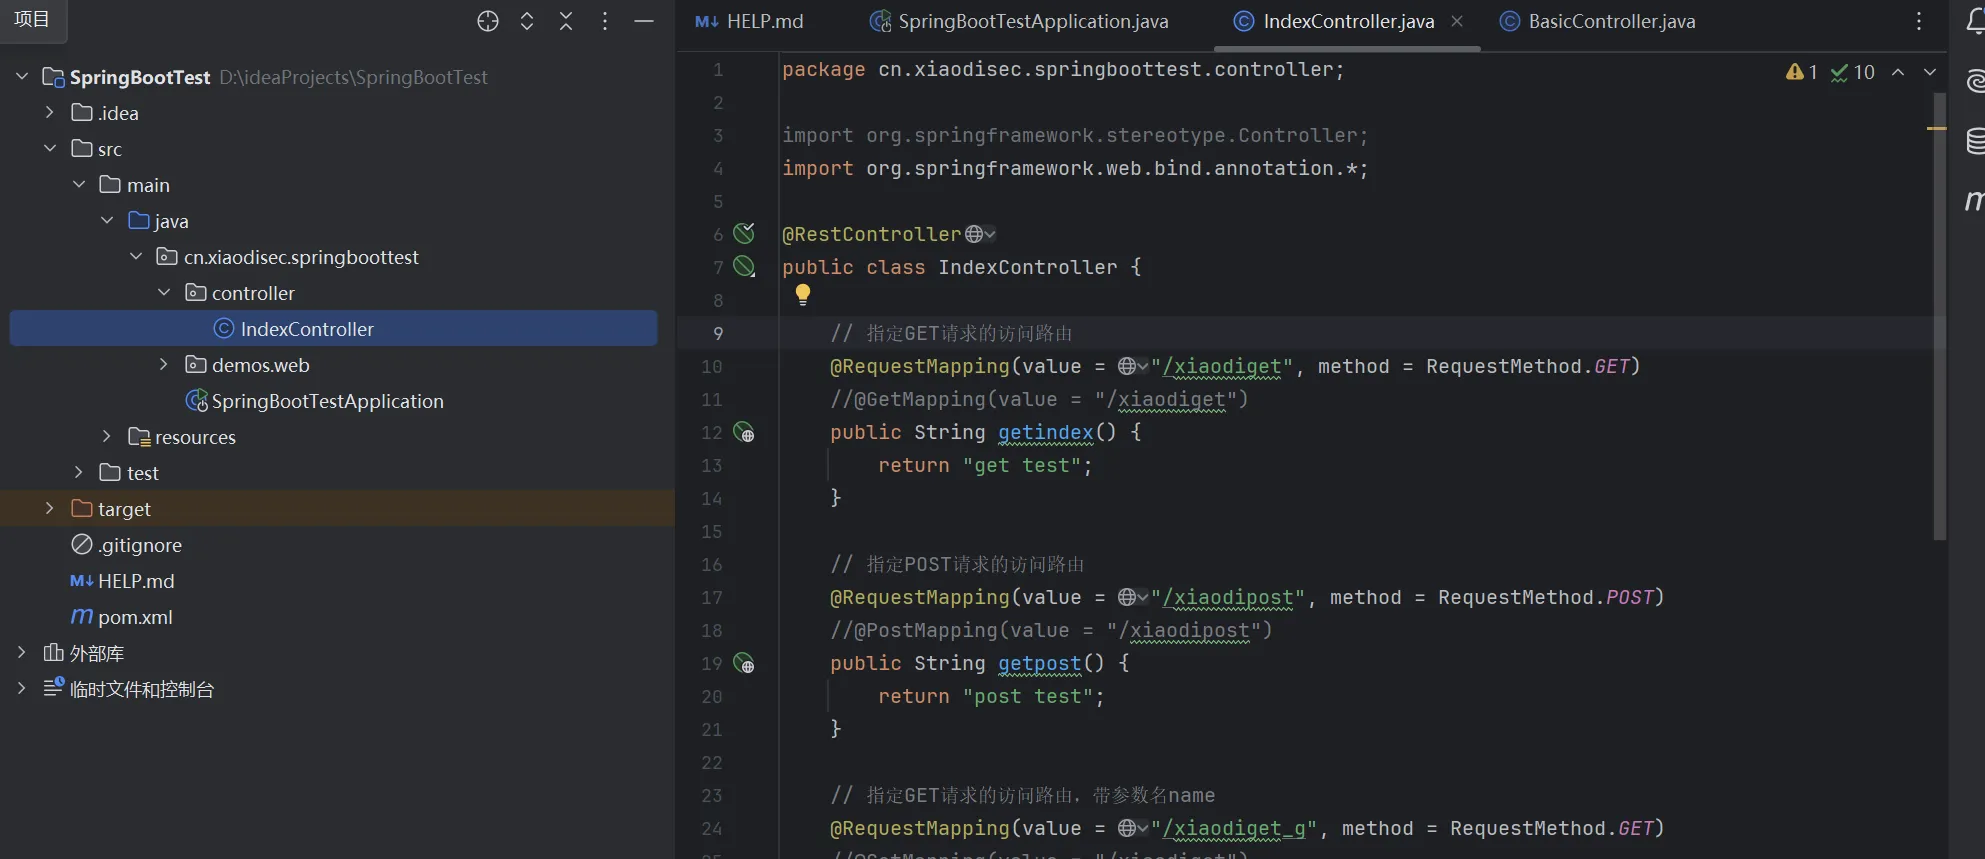Click the expand all tree icon
The height and width of the screenshot is (859, 1985).
527,21
